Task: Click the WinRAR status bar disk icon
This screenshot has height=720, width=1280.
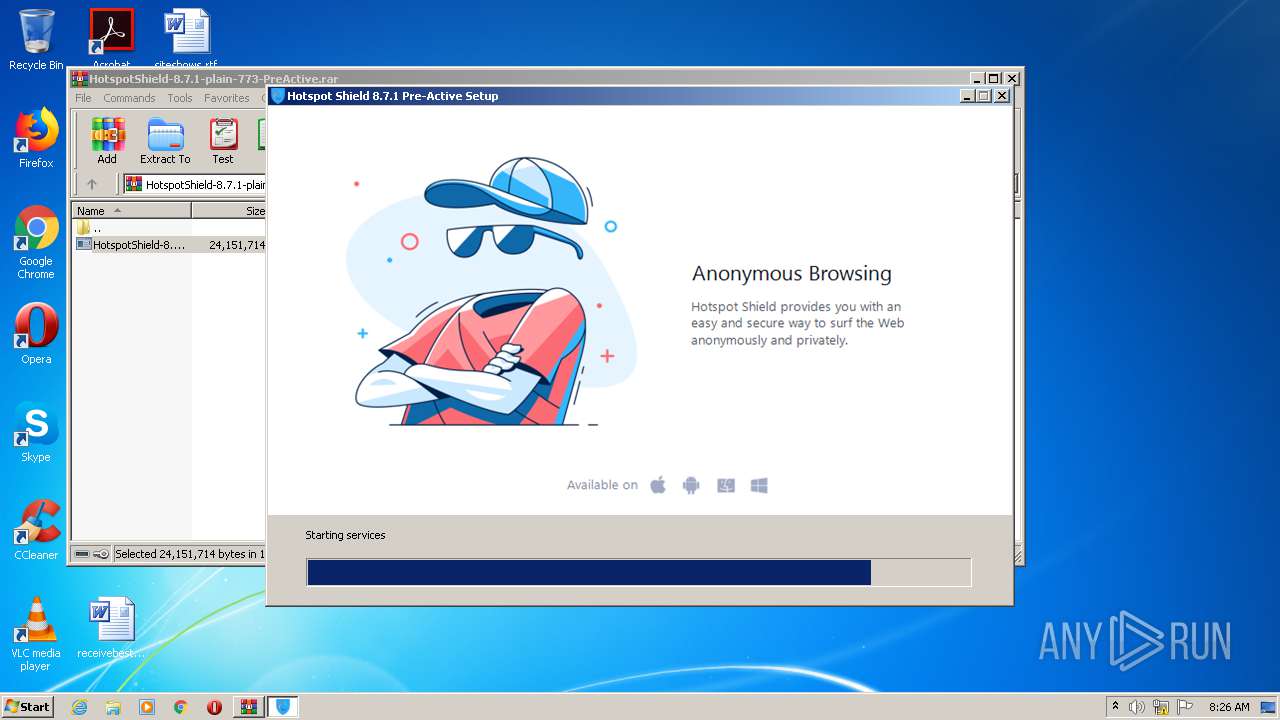Action: tap(83, 554)
